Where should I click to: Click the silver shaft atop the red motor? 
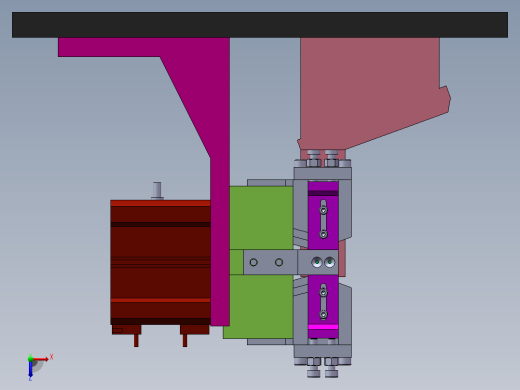click(157, 190)
